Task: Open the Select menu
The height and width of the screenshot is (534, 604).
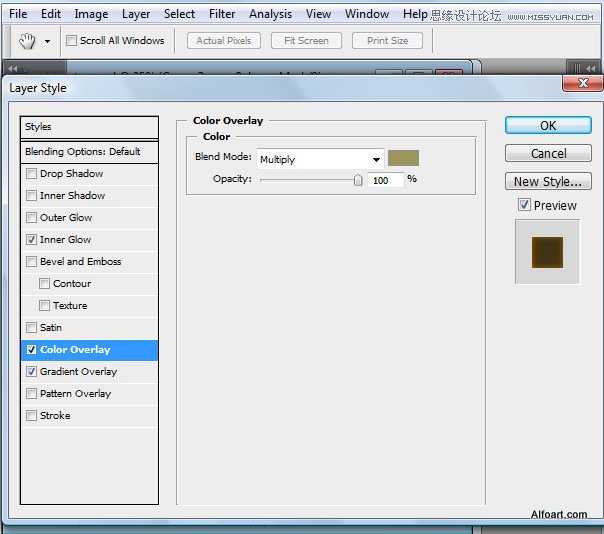Action: tap(180, 14)
